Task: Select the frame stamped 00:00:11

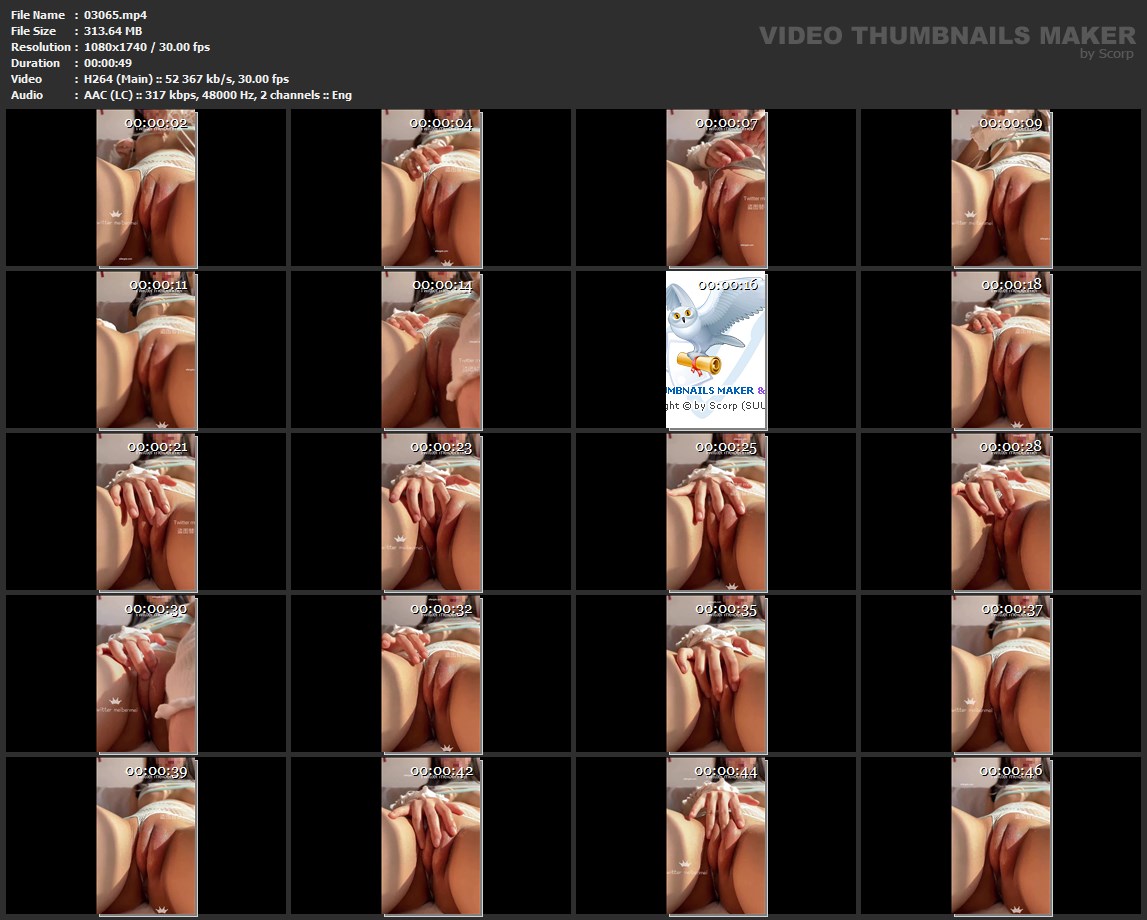Action: point(146,350)
